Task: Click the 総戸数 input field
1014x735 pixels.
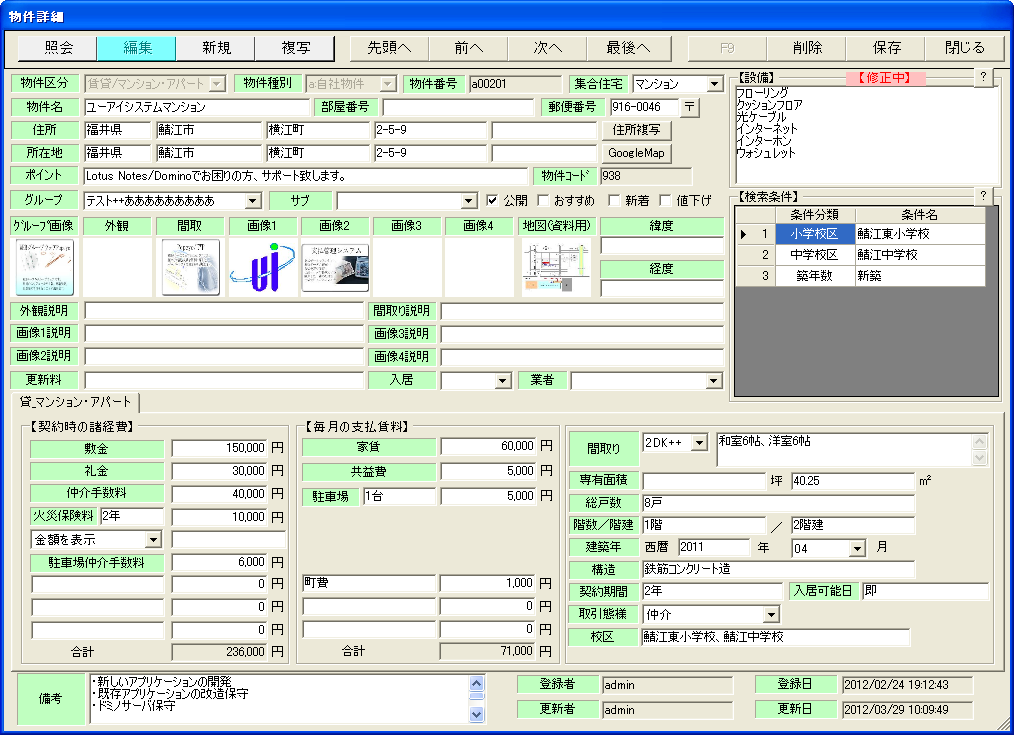Action: tap(779, 503)
